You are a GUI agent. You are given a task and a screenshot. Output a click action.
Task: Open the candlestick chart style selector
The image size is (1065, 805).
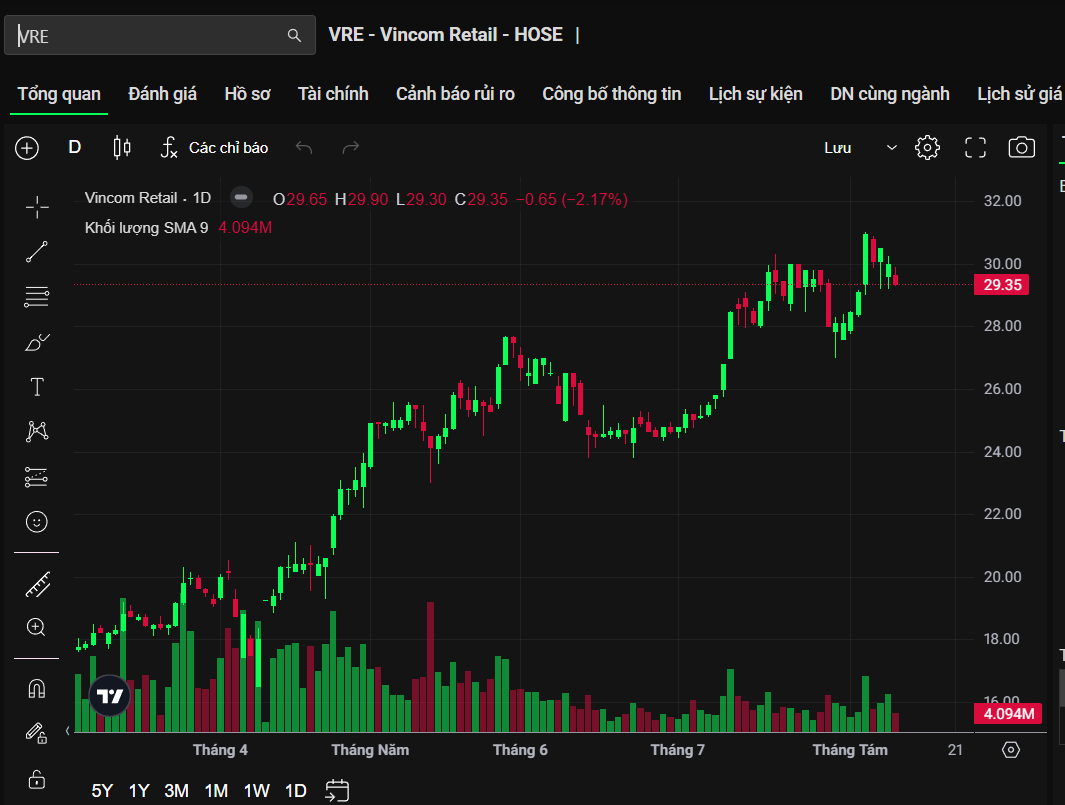(122, 147)
